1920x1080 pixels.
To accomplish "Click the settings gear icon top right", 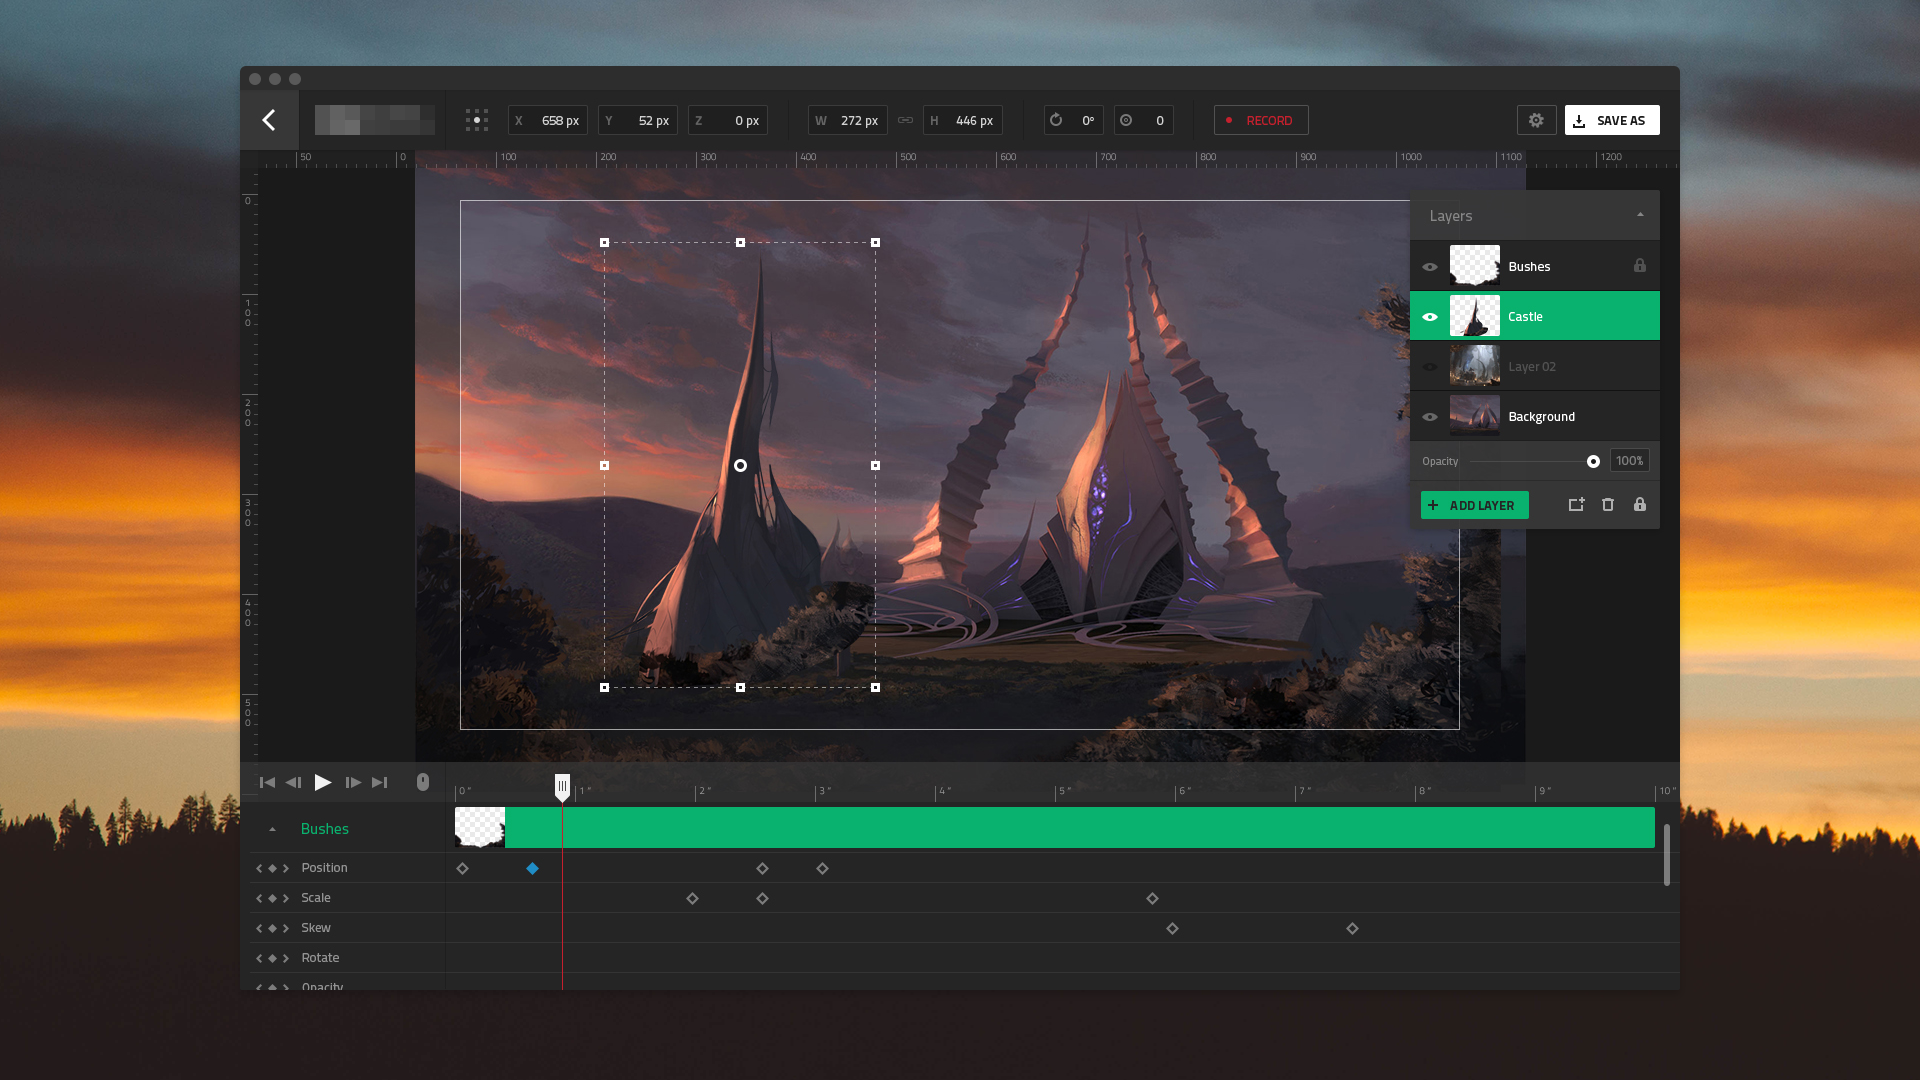I will click(x=1536, y=120).
